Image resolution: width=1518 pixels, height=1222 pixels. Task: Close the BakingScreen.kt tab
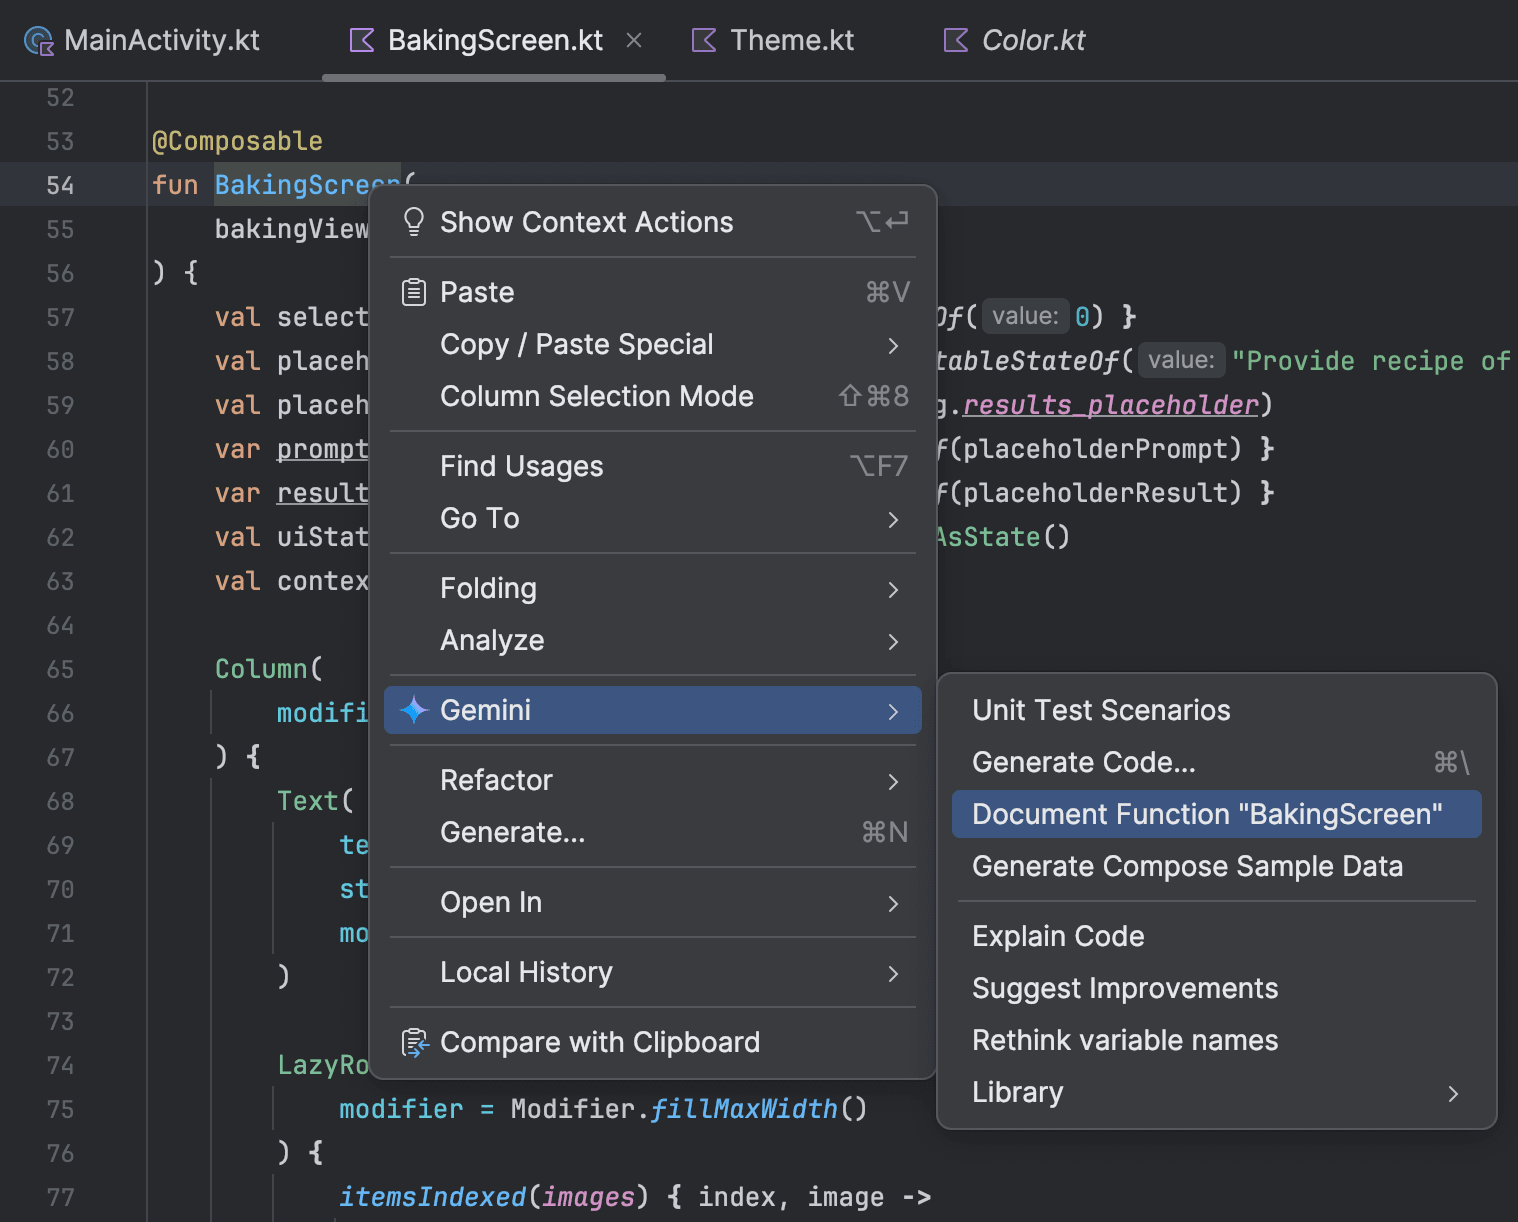coord(634,41)
